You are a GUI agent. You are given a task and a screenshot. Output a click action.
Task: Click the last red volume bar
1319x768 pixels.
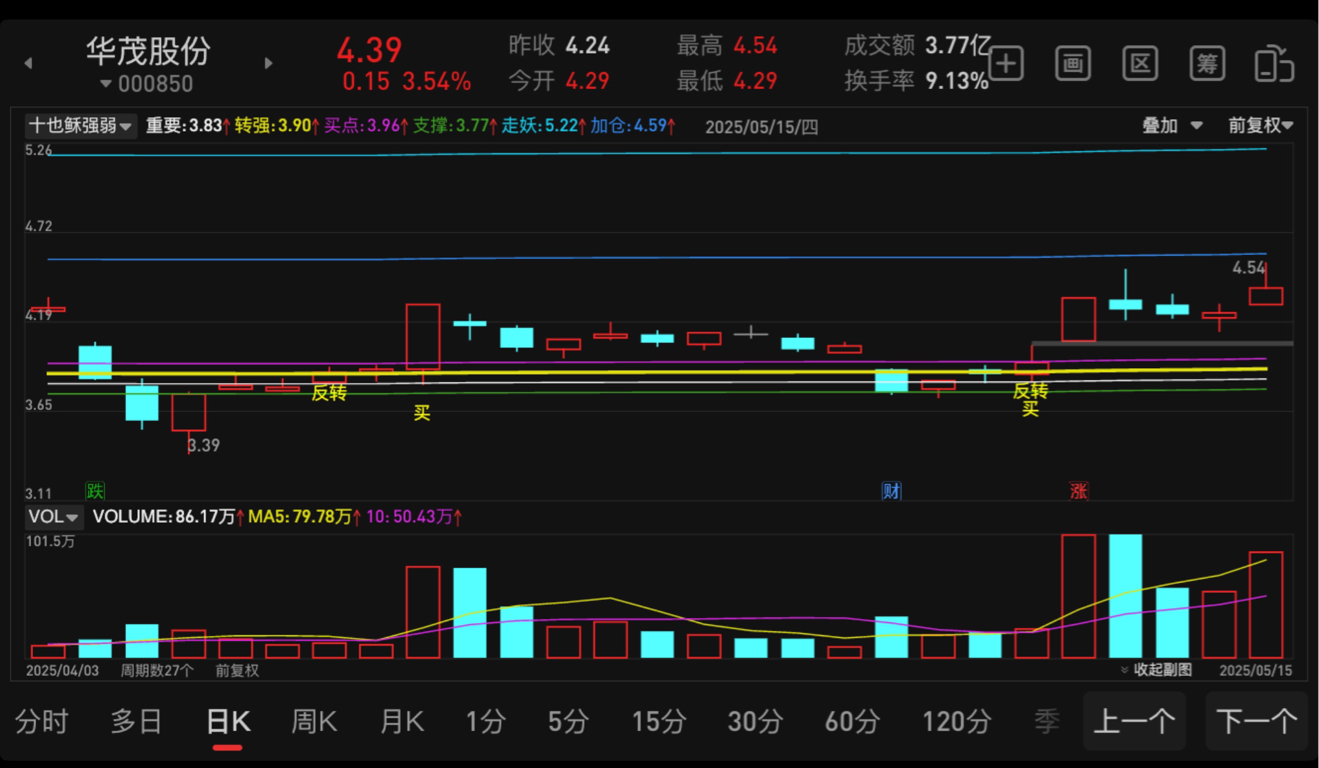click(x=1266, y=604)
